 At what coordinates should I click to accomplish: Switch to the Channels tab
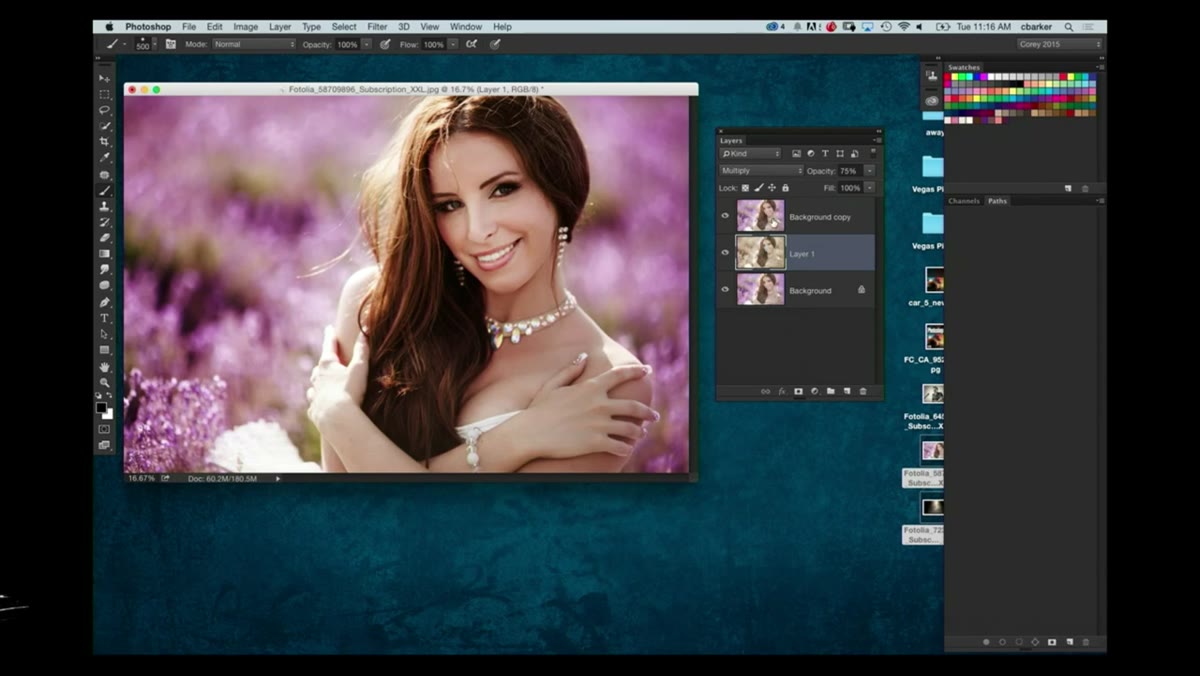click(x=964, y=201)
